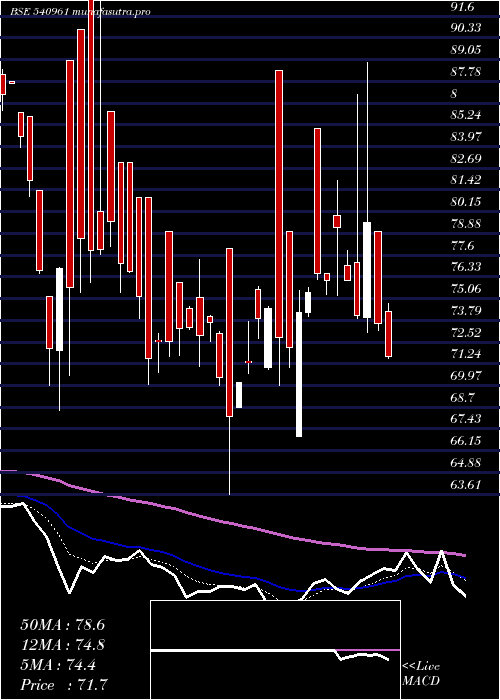500x700 pixels.
Task: Click the 72.52 price axis label
Action: click(x=466, y=333)
